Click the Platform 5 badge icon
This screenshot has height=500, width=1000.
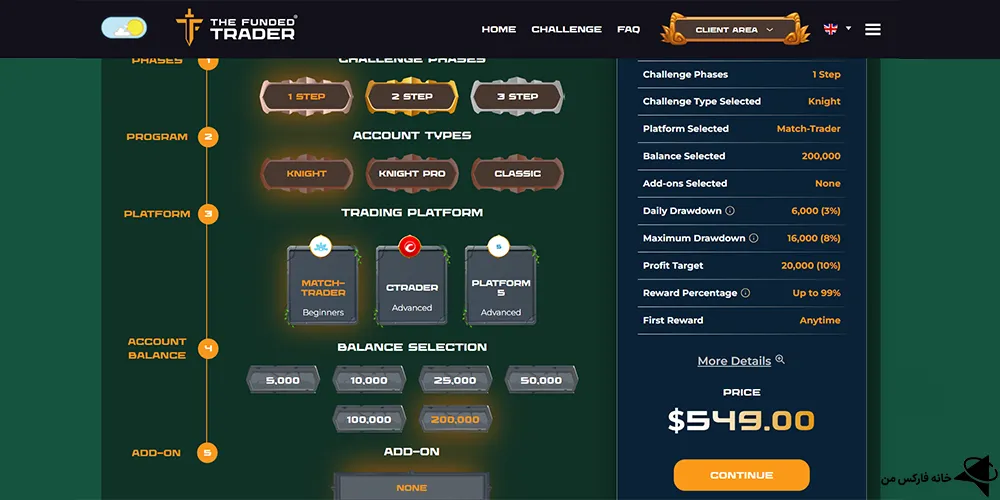coord(498,247)
